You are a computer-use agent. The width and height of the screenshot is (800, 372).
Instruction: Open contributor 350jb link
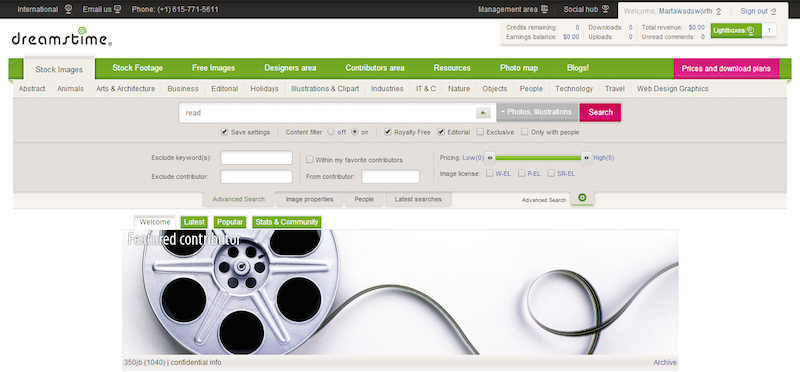coord(133,362)
